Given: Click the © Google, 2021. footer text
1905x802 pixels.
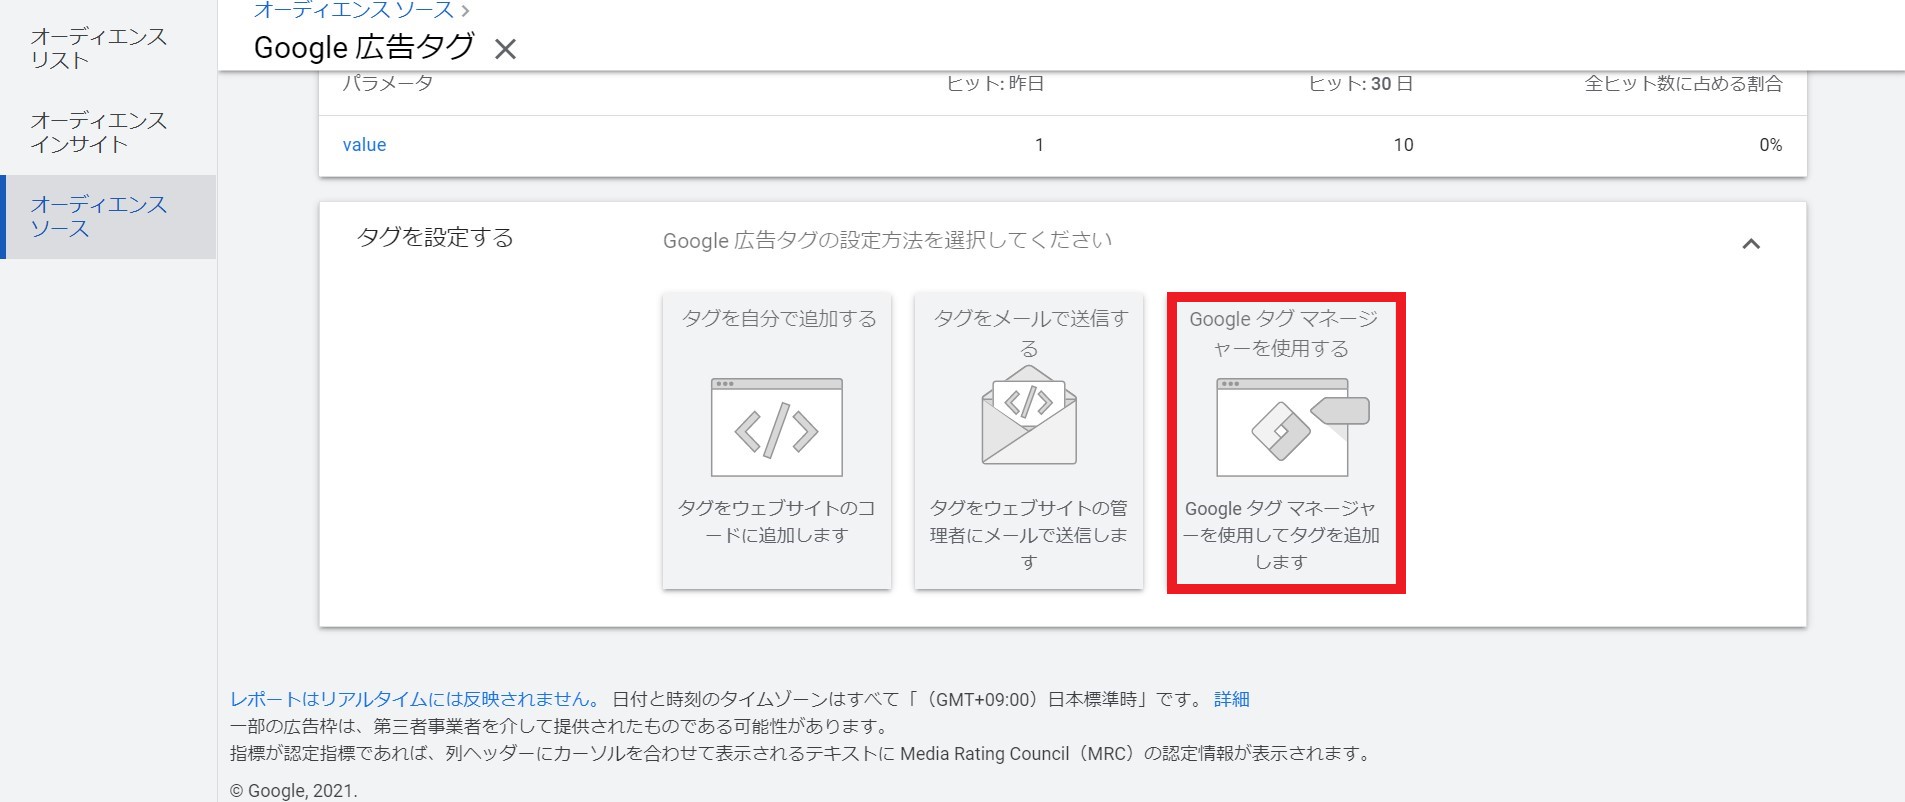Looking at the screenshot, I should coord(293,791).
